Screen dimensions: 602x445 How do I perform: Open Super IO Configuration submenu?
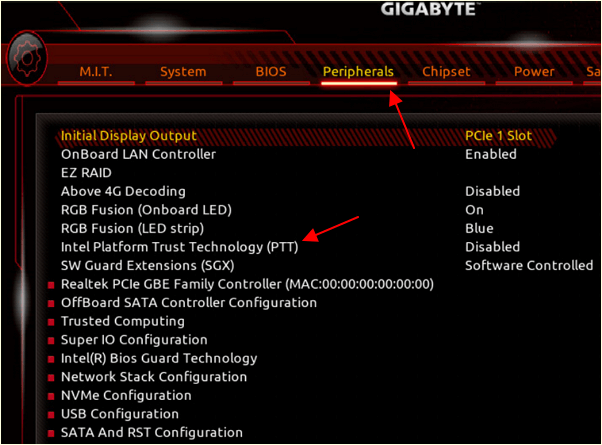134,340
